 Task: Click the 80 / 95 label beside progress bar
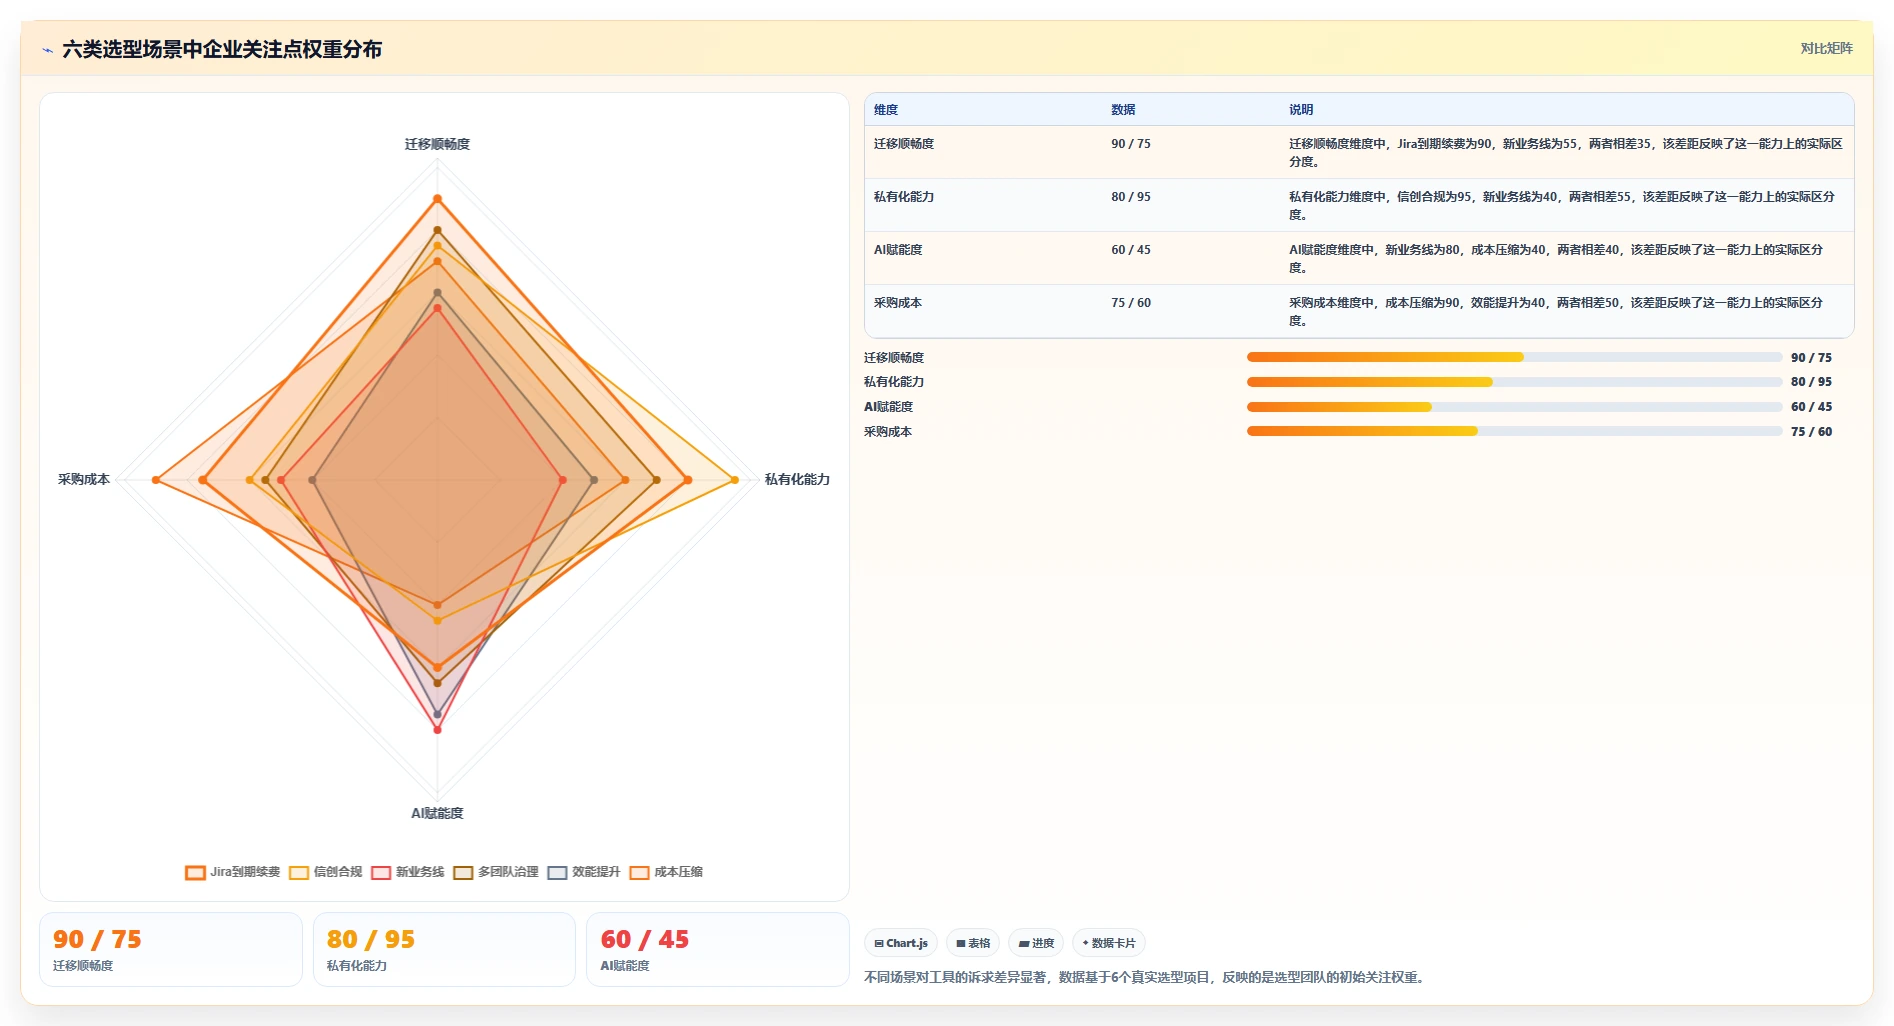click(1811, 382)
